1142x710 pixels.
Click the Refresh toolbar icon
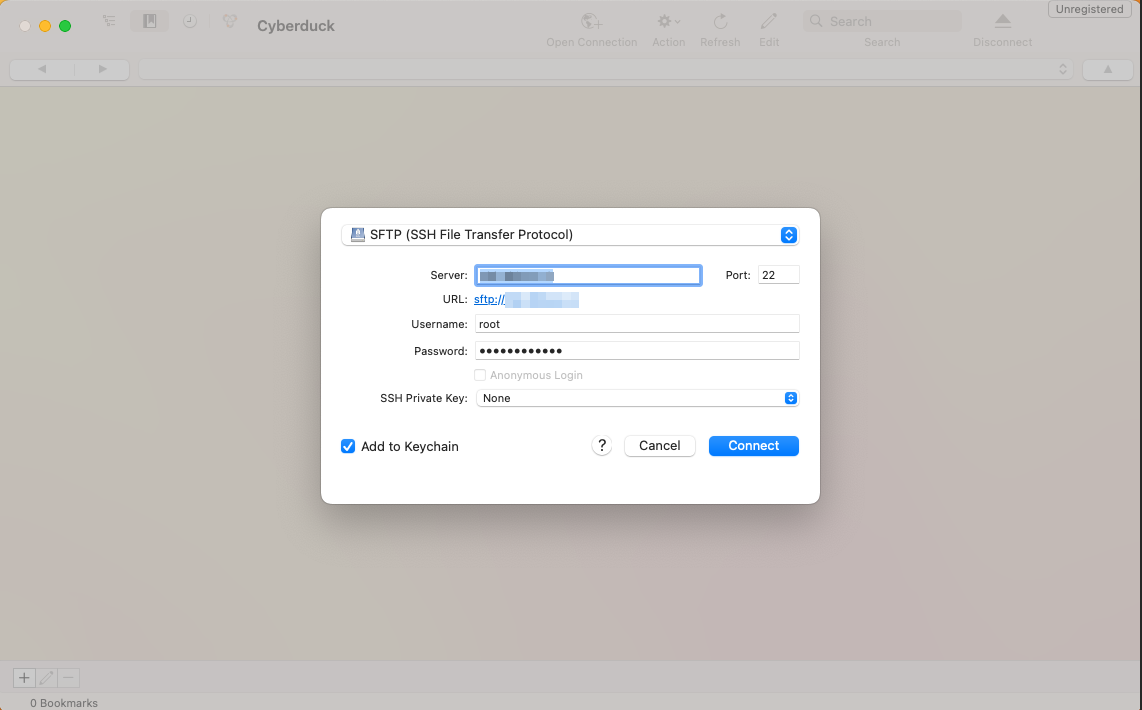click(x=719, y=21)
